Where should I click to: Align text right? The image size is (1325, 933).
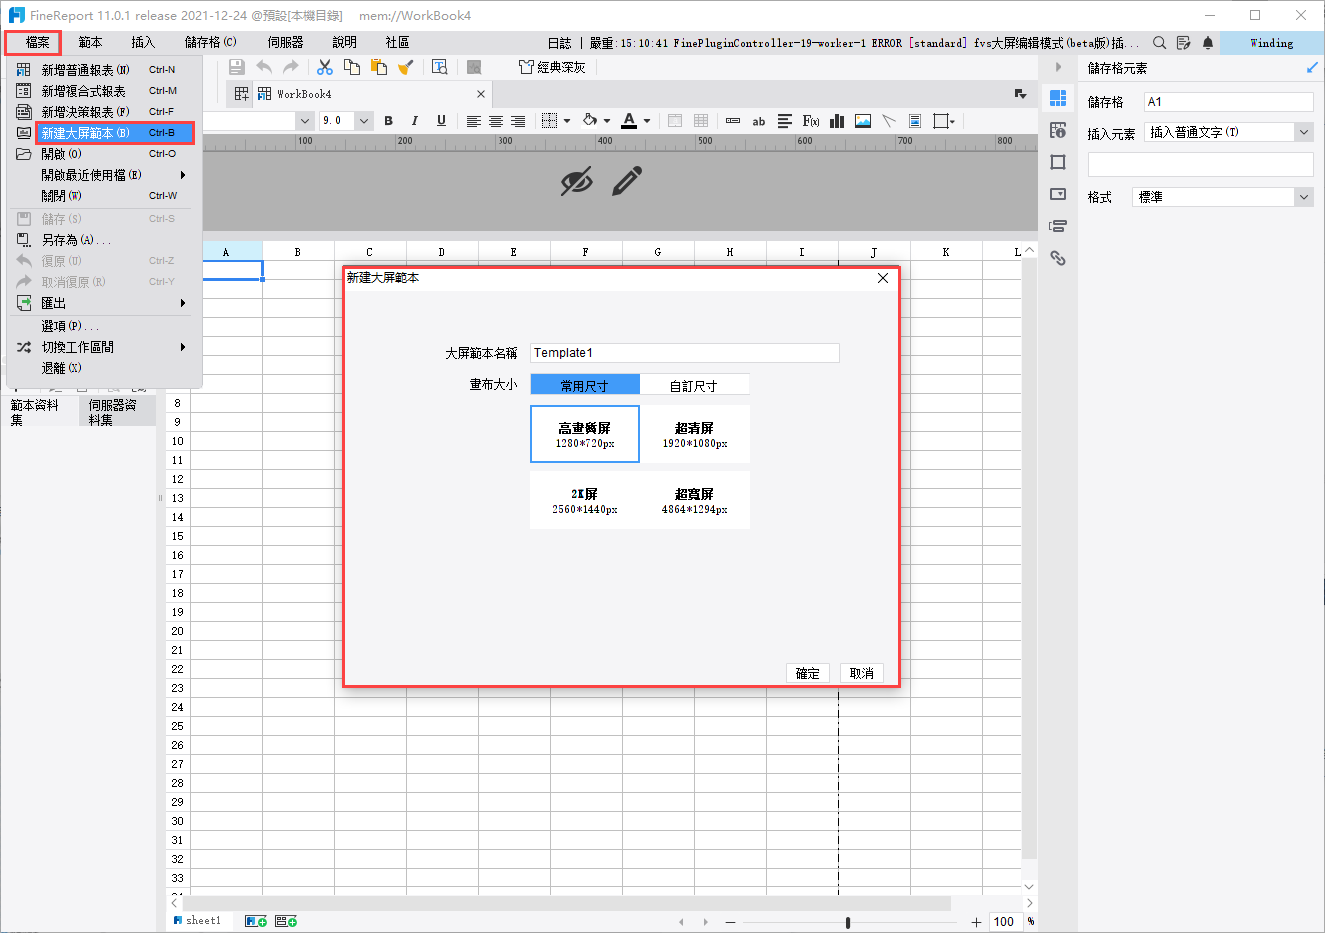pos(518,121)
